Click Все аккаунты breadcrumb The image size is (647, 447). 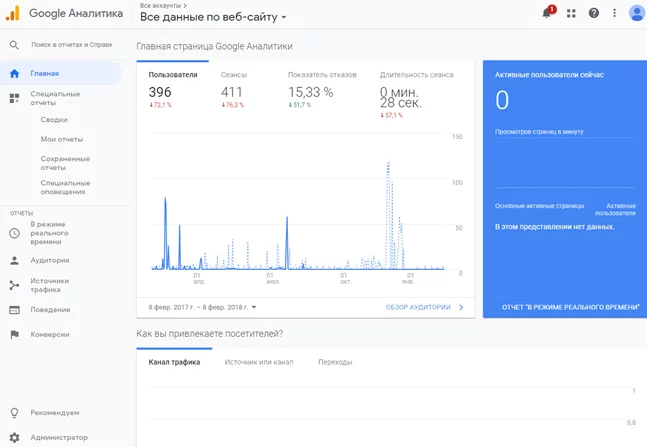point(163,5)
